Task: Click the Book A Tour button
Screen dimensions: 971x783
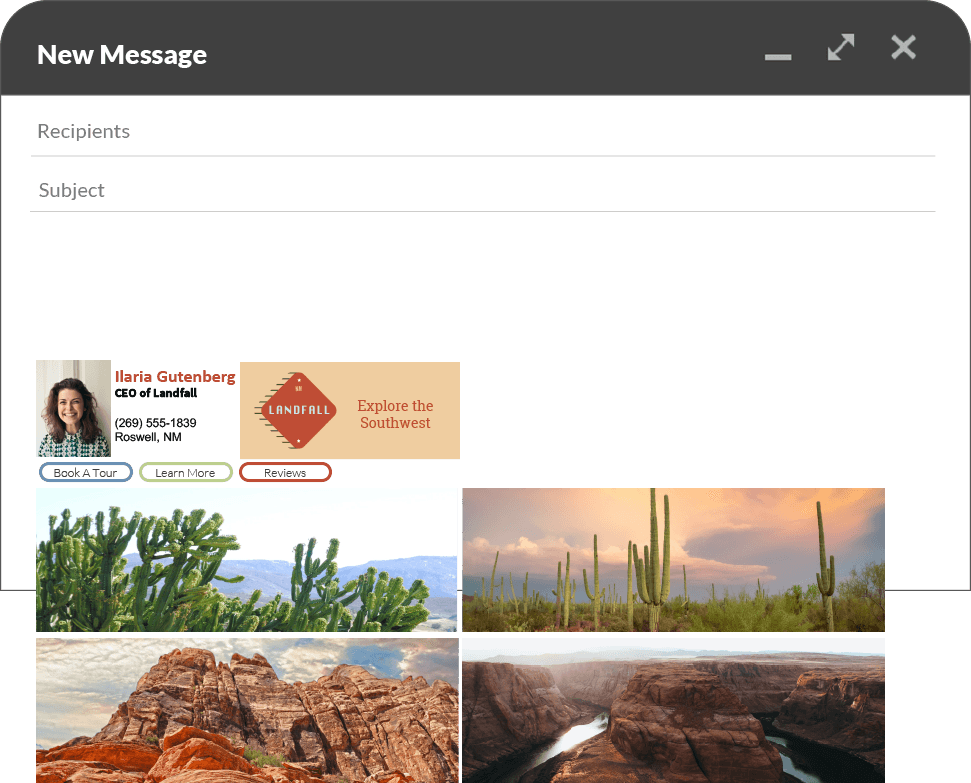Action: [85, 473]
